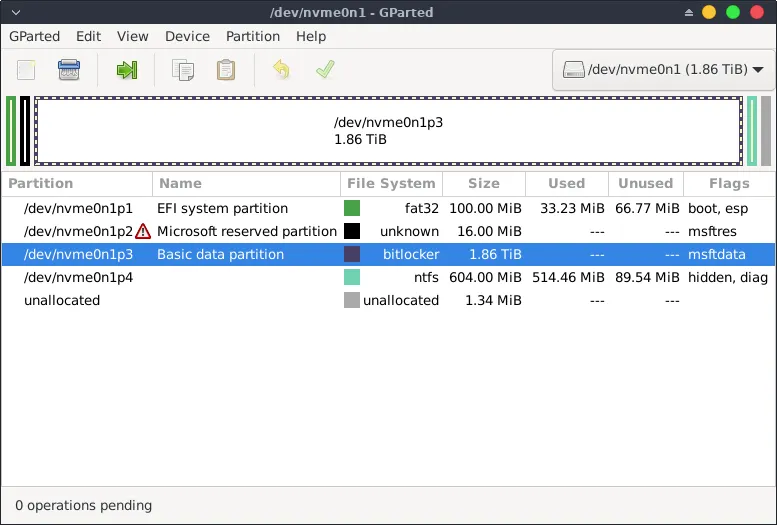Click the Delete partition toolbar icon
The image size is (777, 525).
69,70
